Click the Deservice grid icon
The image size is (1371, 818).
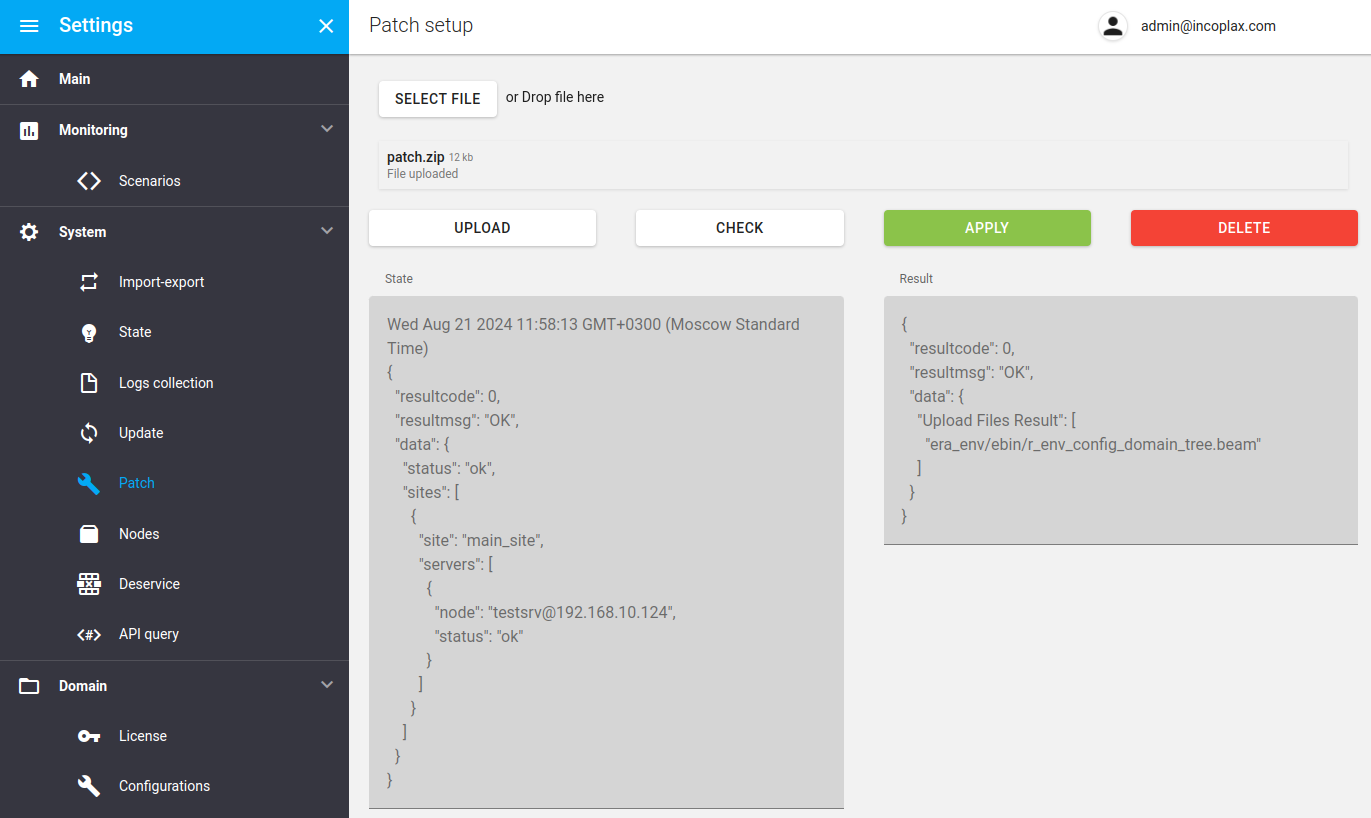click(x=89, y=584)
